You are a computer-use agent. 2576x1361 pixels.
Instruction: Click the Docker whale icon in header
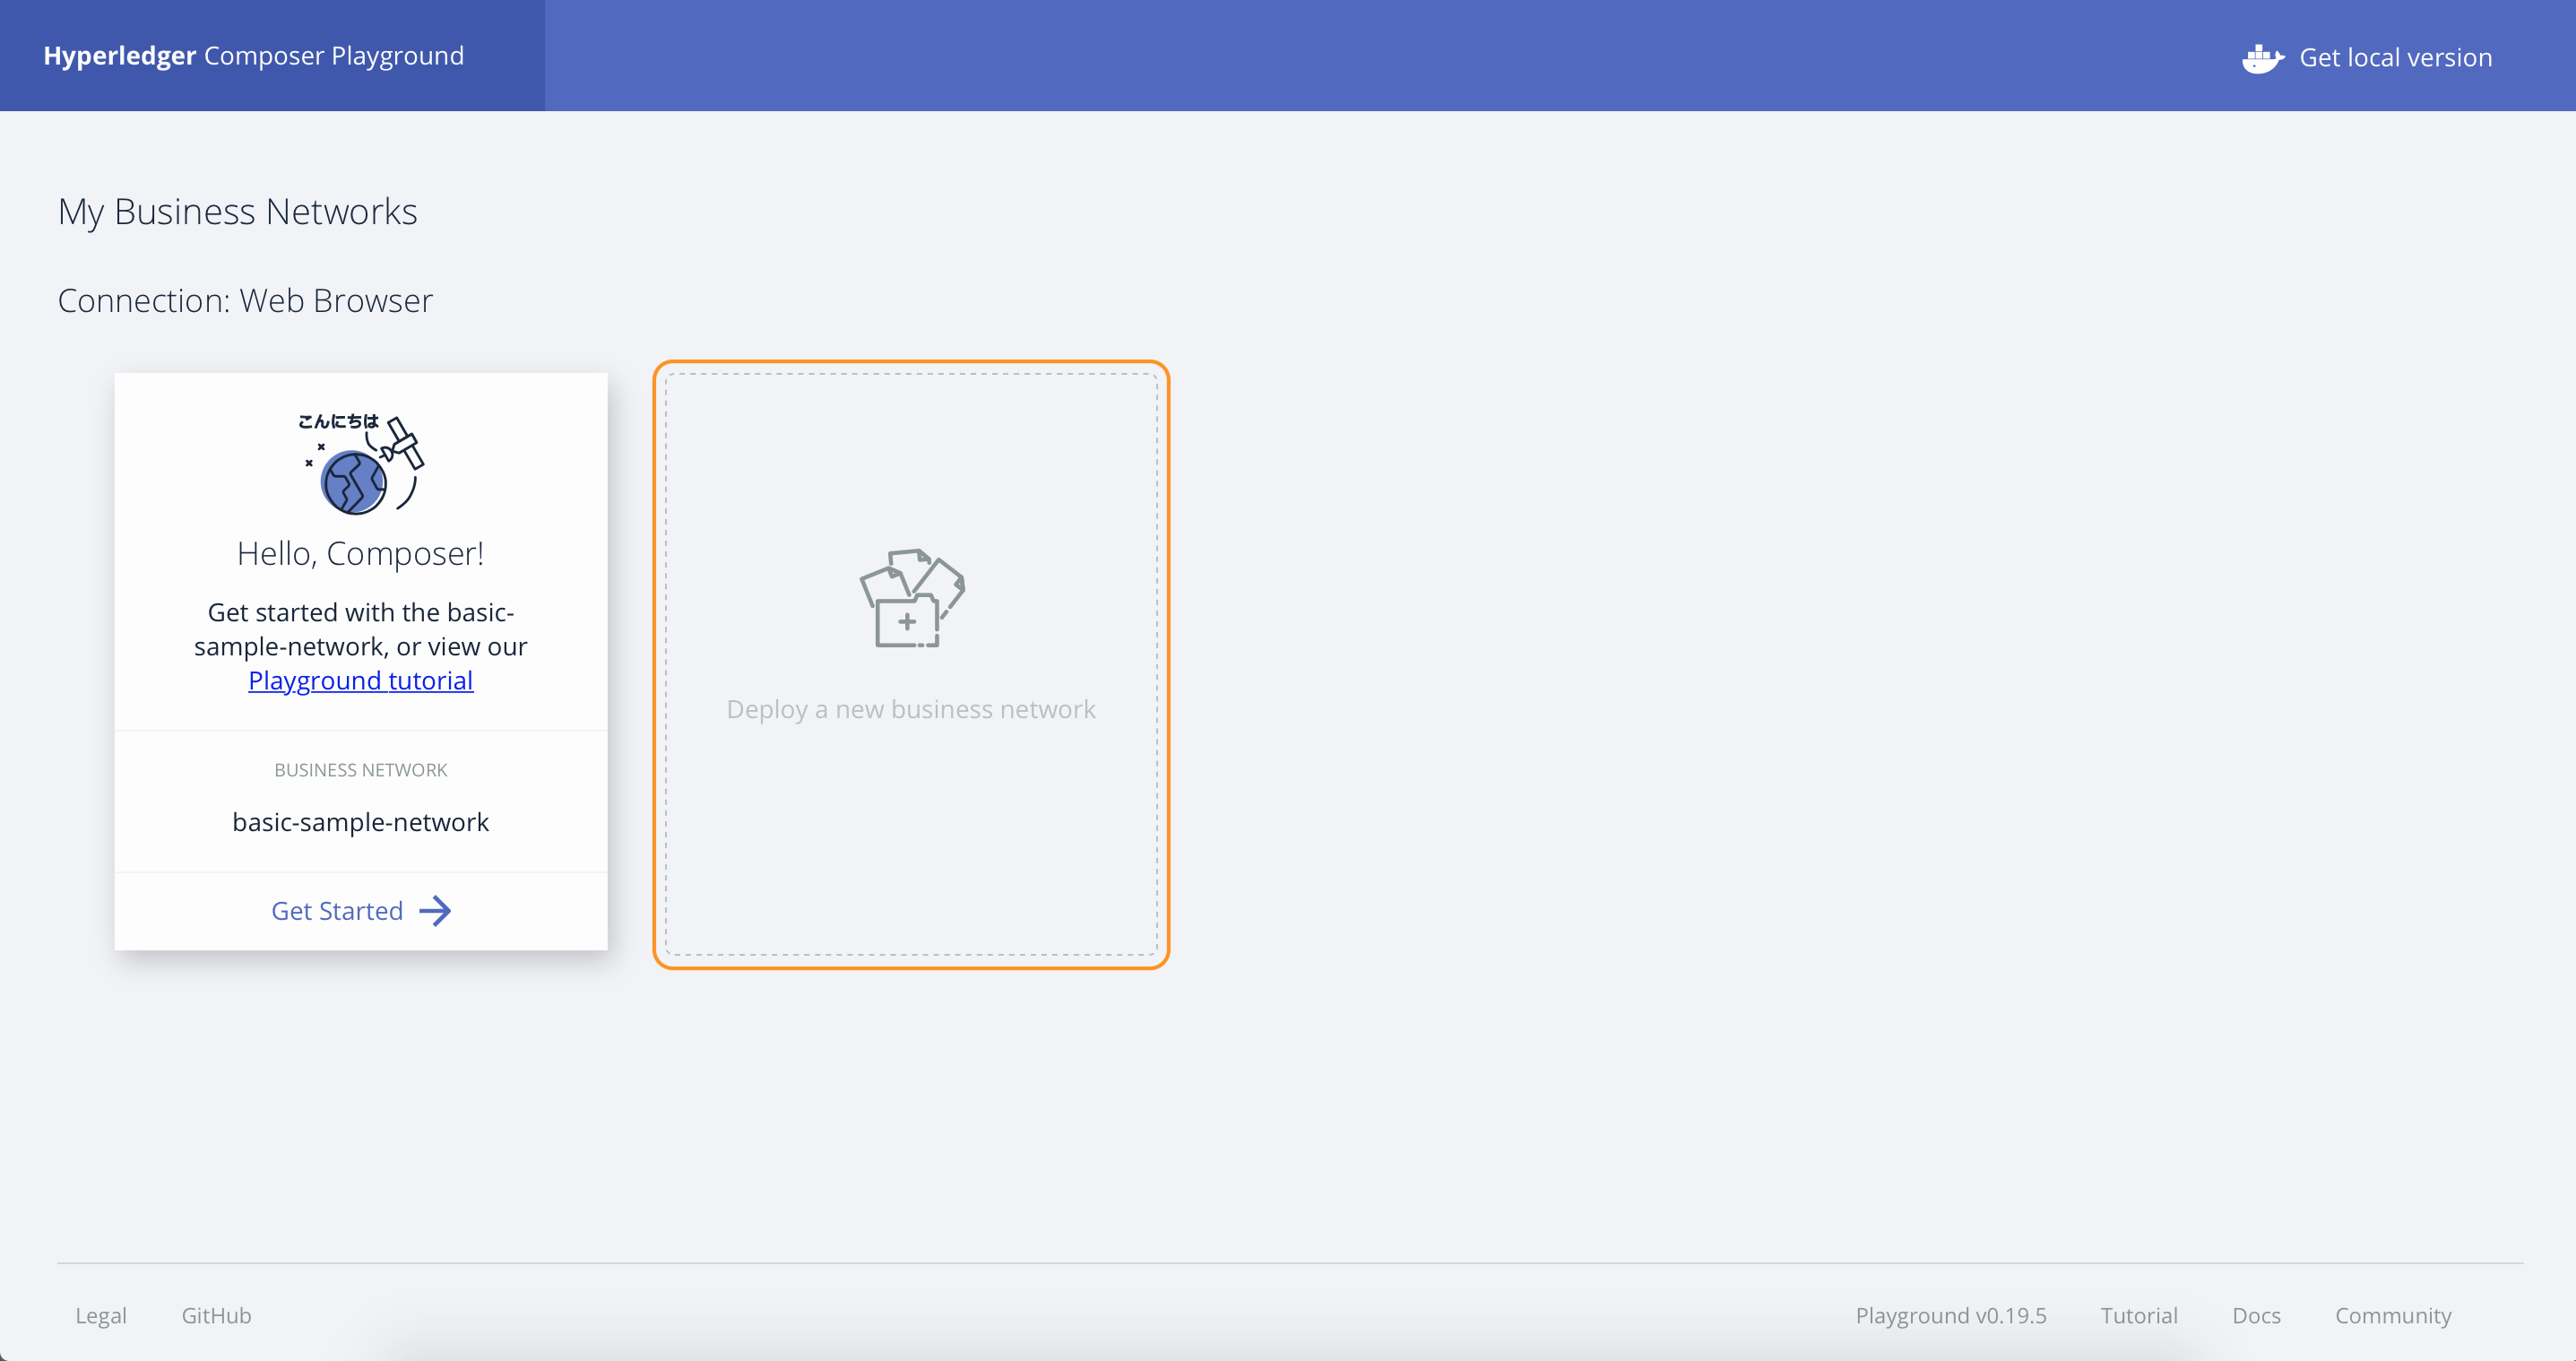pos(2261,58)
